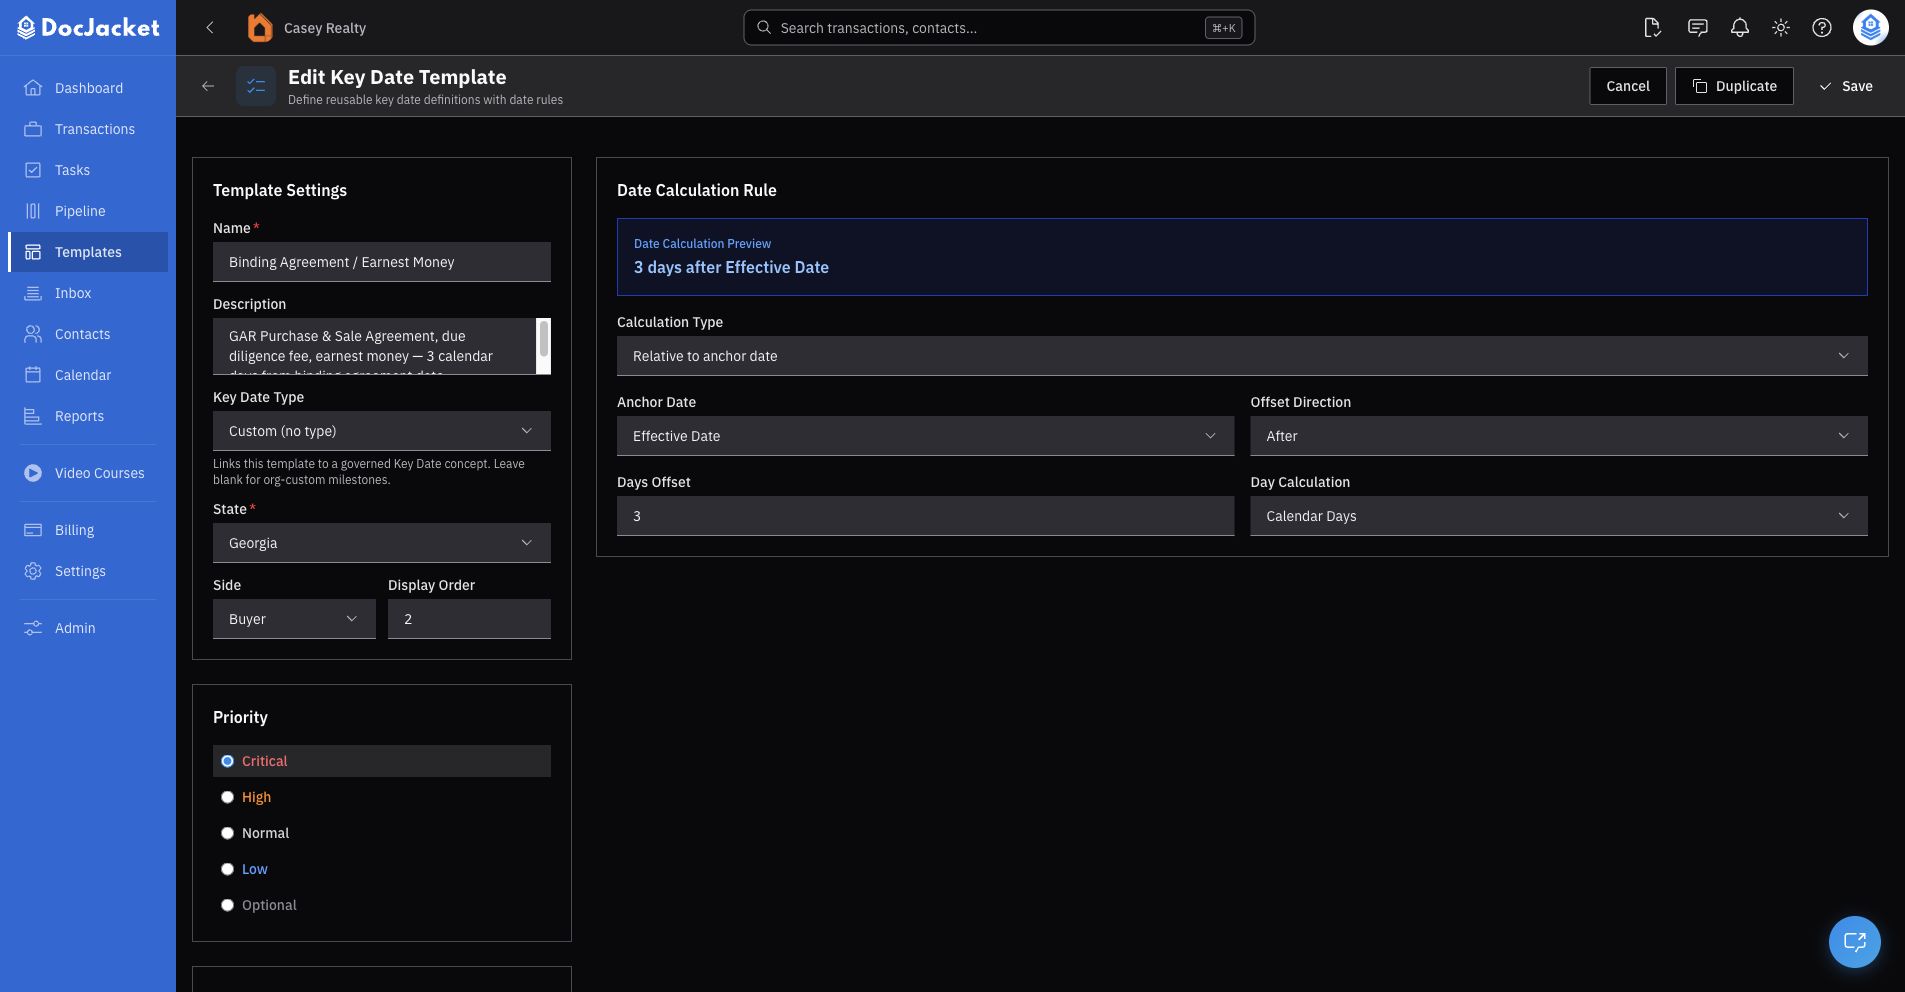1905x992 pixels.
Task: Click the search magnifier icon
Action: pos(764,28)
